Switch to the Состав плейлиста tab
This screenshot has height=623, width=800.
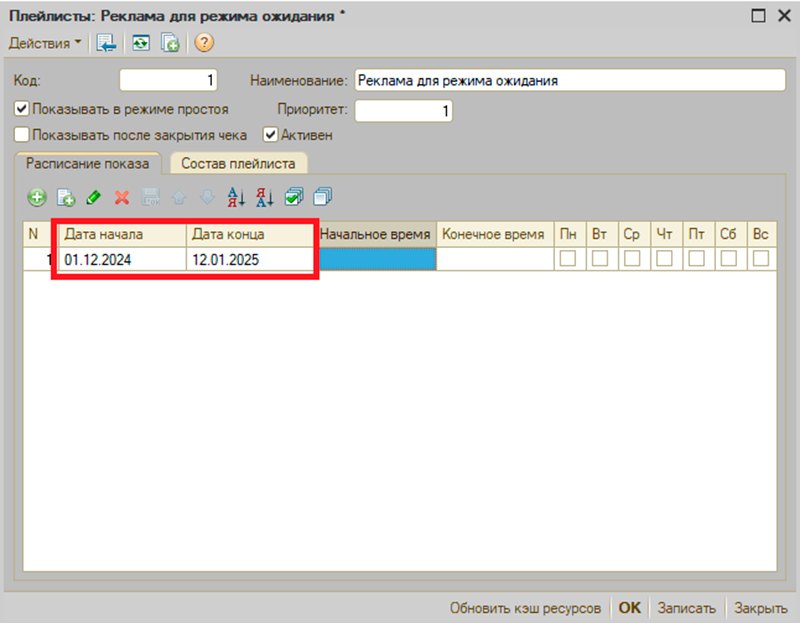(x=238, y=163)
